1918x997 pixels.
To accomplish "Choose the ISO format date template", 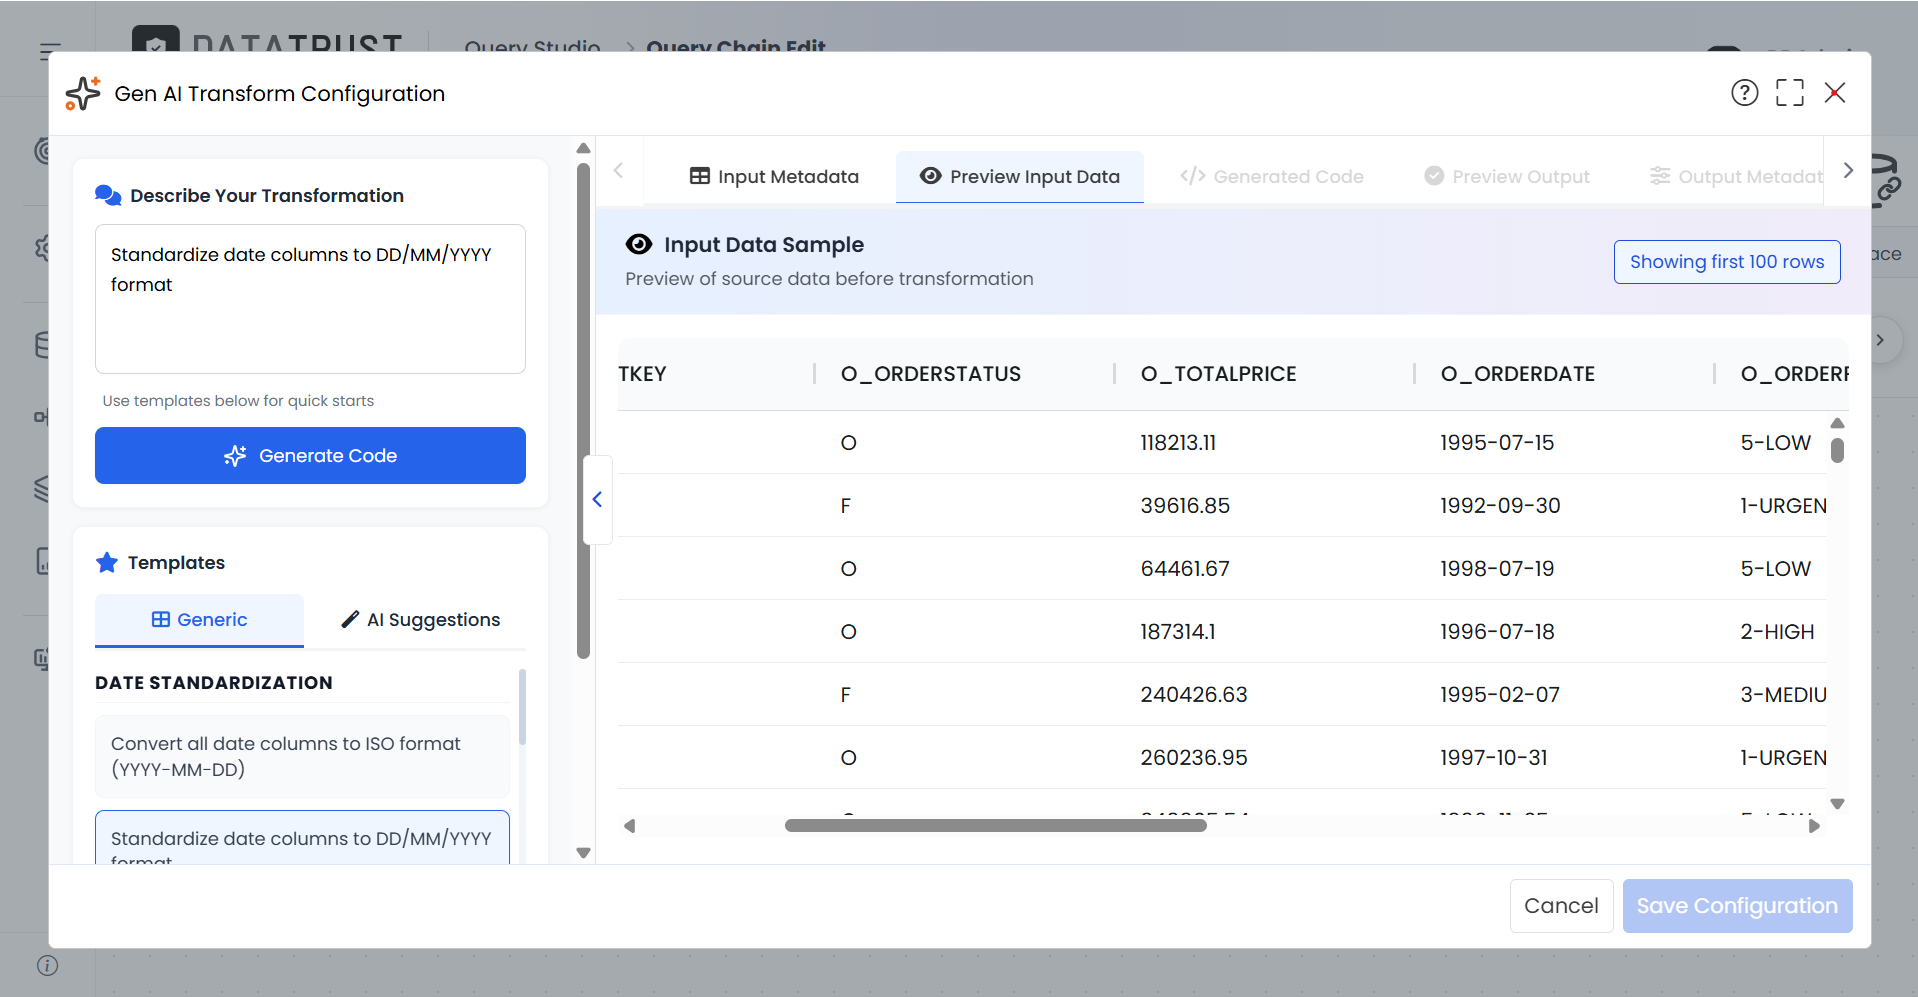I will point(302,756).
